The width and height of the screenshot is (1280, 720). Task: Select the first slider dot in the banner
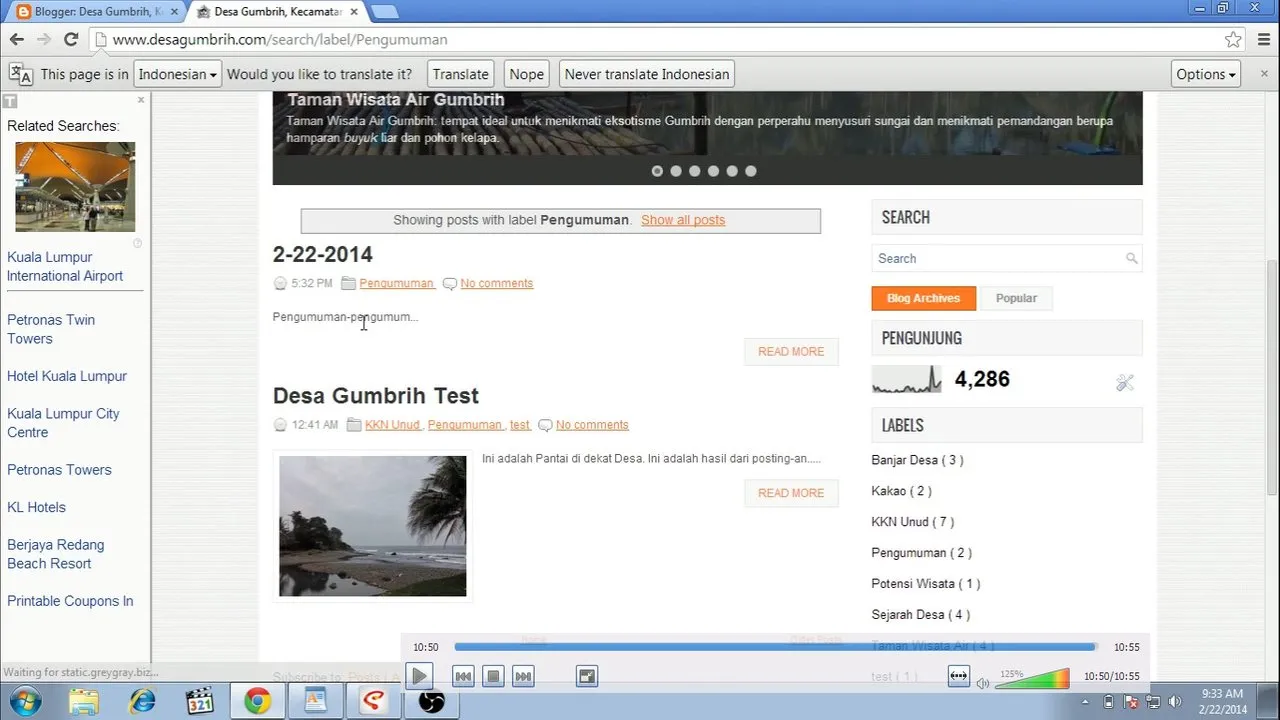click(657, 171)
